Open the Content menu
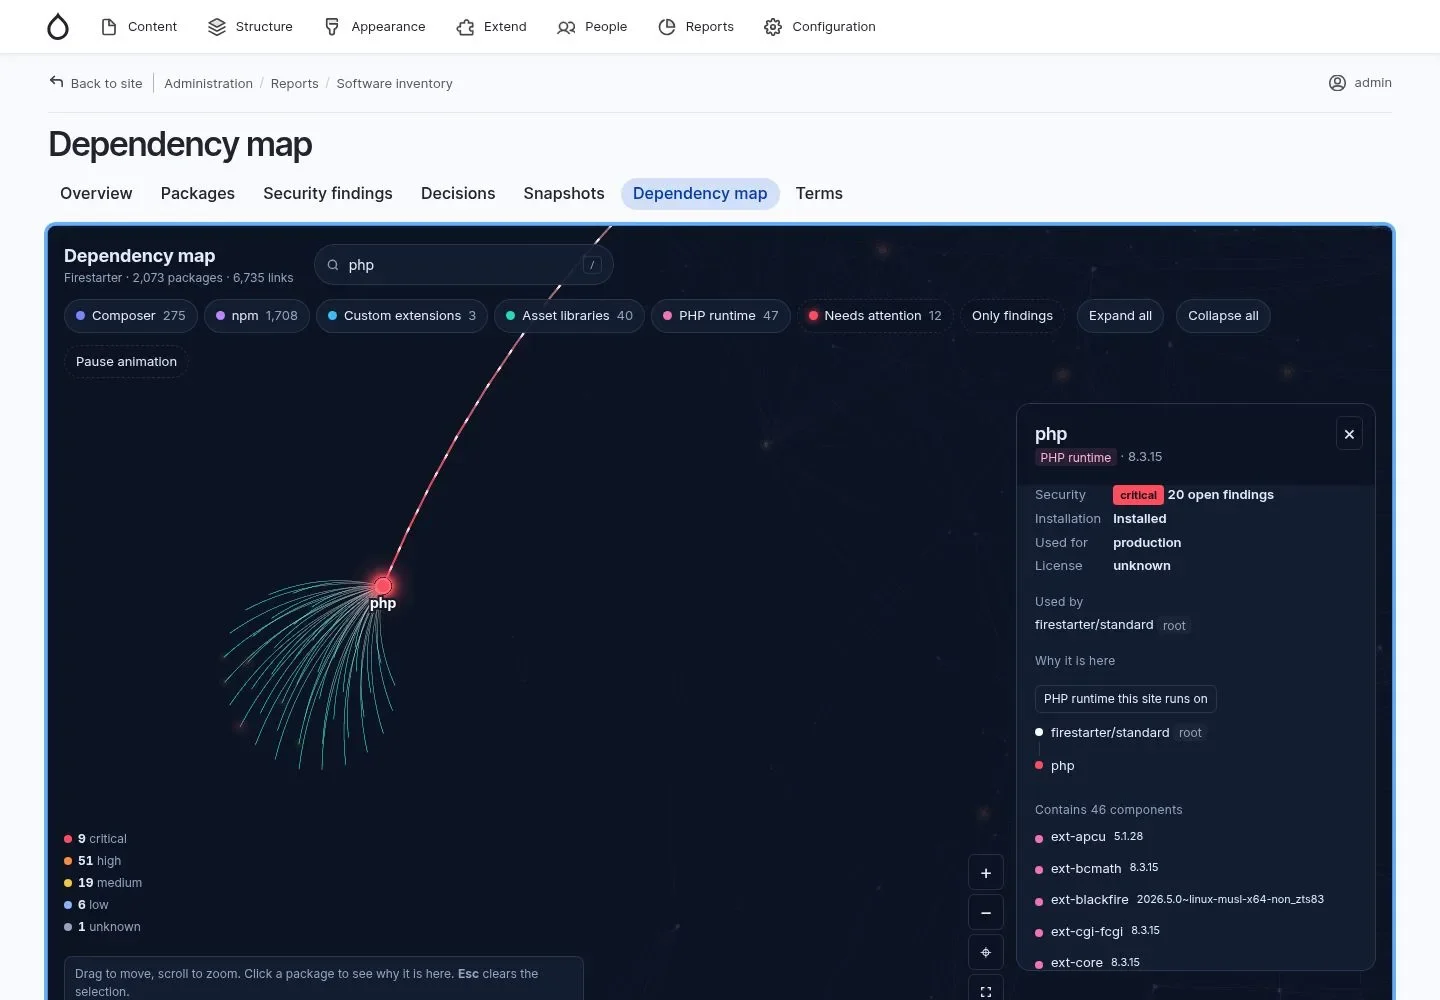Screen dimensions: 1440x1000 tap(139, 27)
